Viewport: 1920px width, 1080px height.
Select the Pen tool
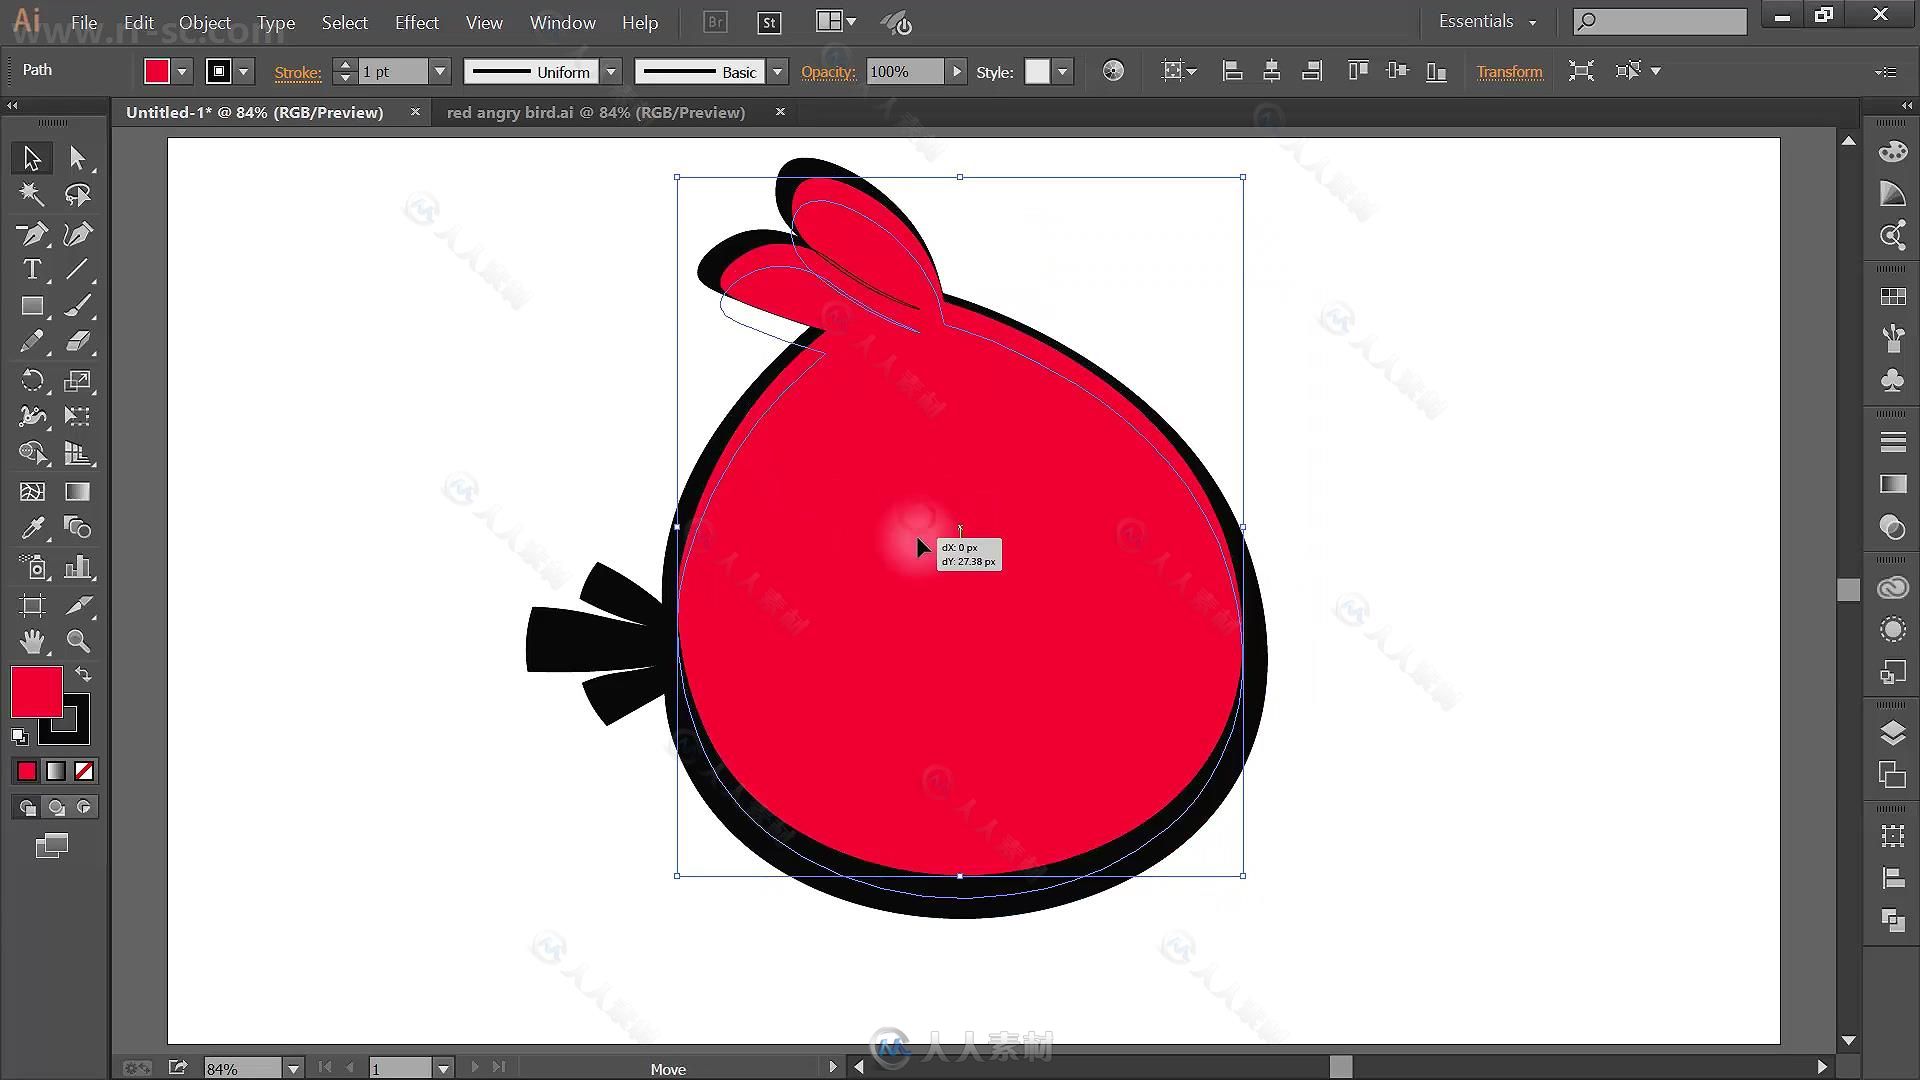pyautogui.click(x=32, y=233)
